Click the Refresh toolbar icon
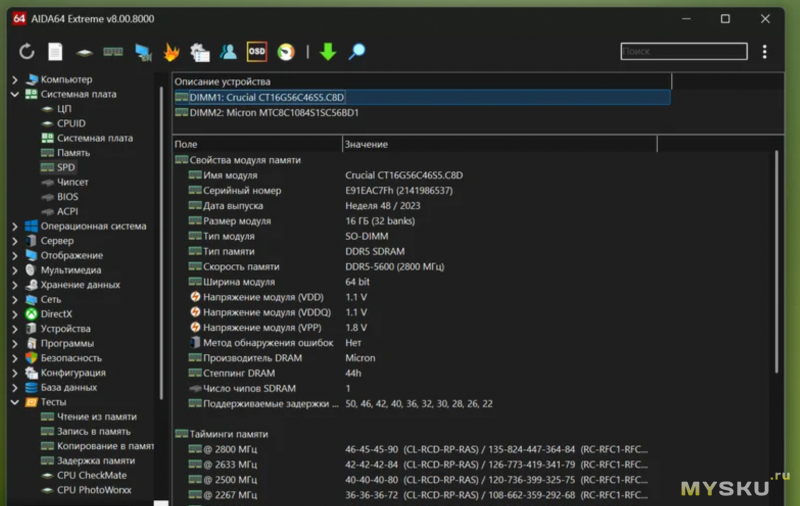800x506 pixels. pyautogui.click(x=27, y=52)
